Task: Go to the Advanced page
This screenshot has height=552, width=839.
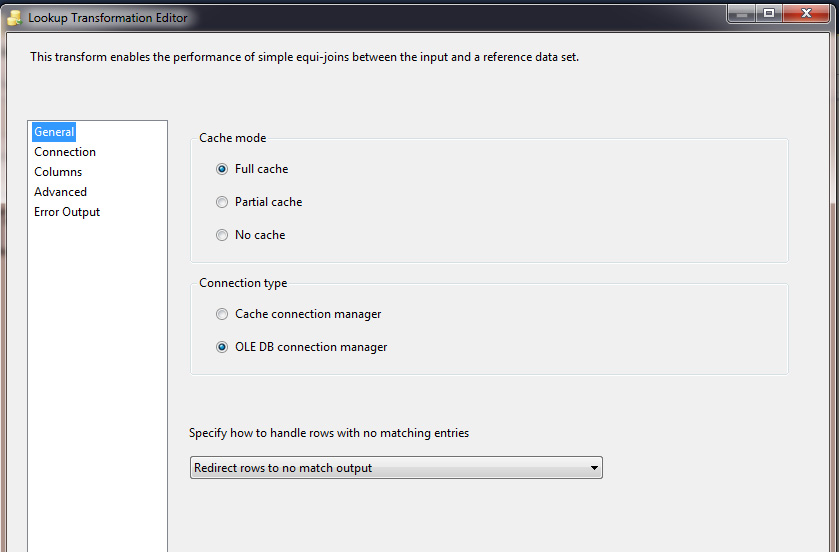Action: pyautogui.click(x=60, y=191)
